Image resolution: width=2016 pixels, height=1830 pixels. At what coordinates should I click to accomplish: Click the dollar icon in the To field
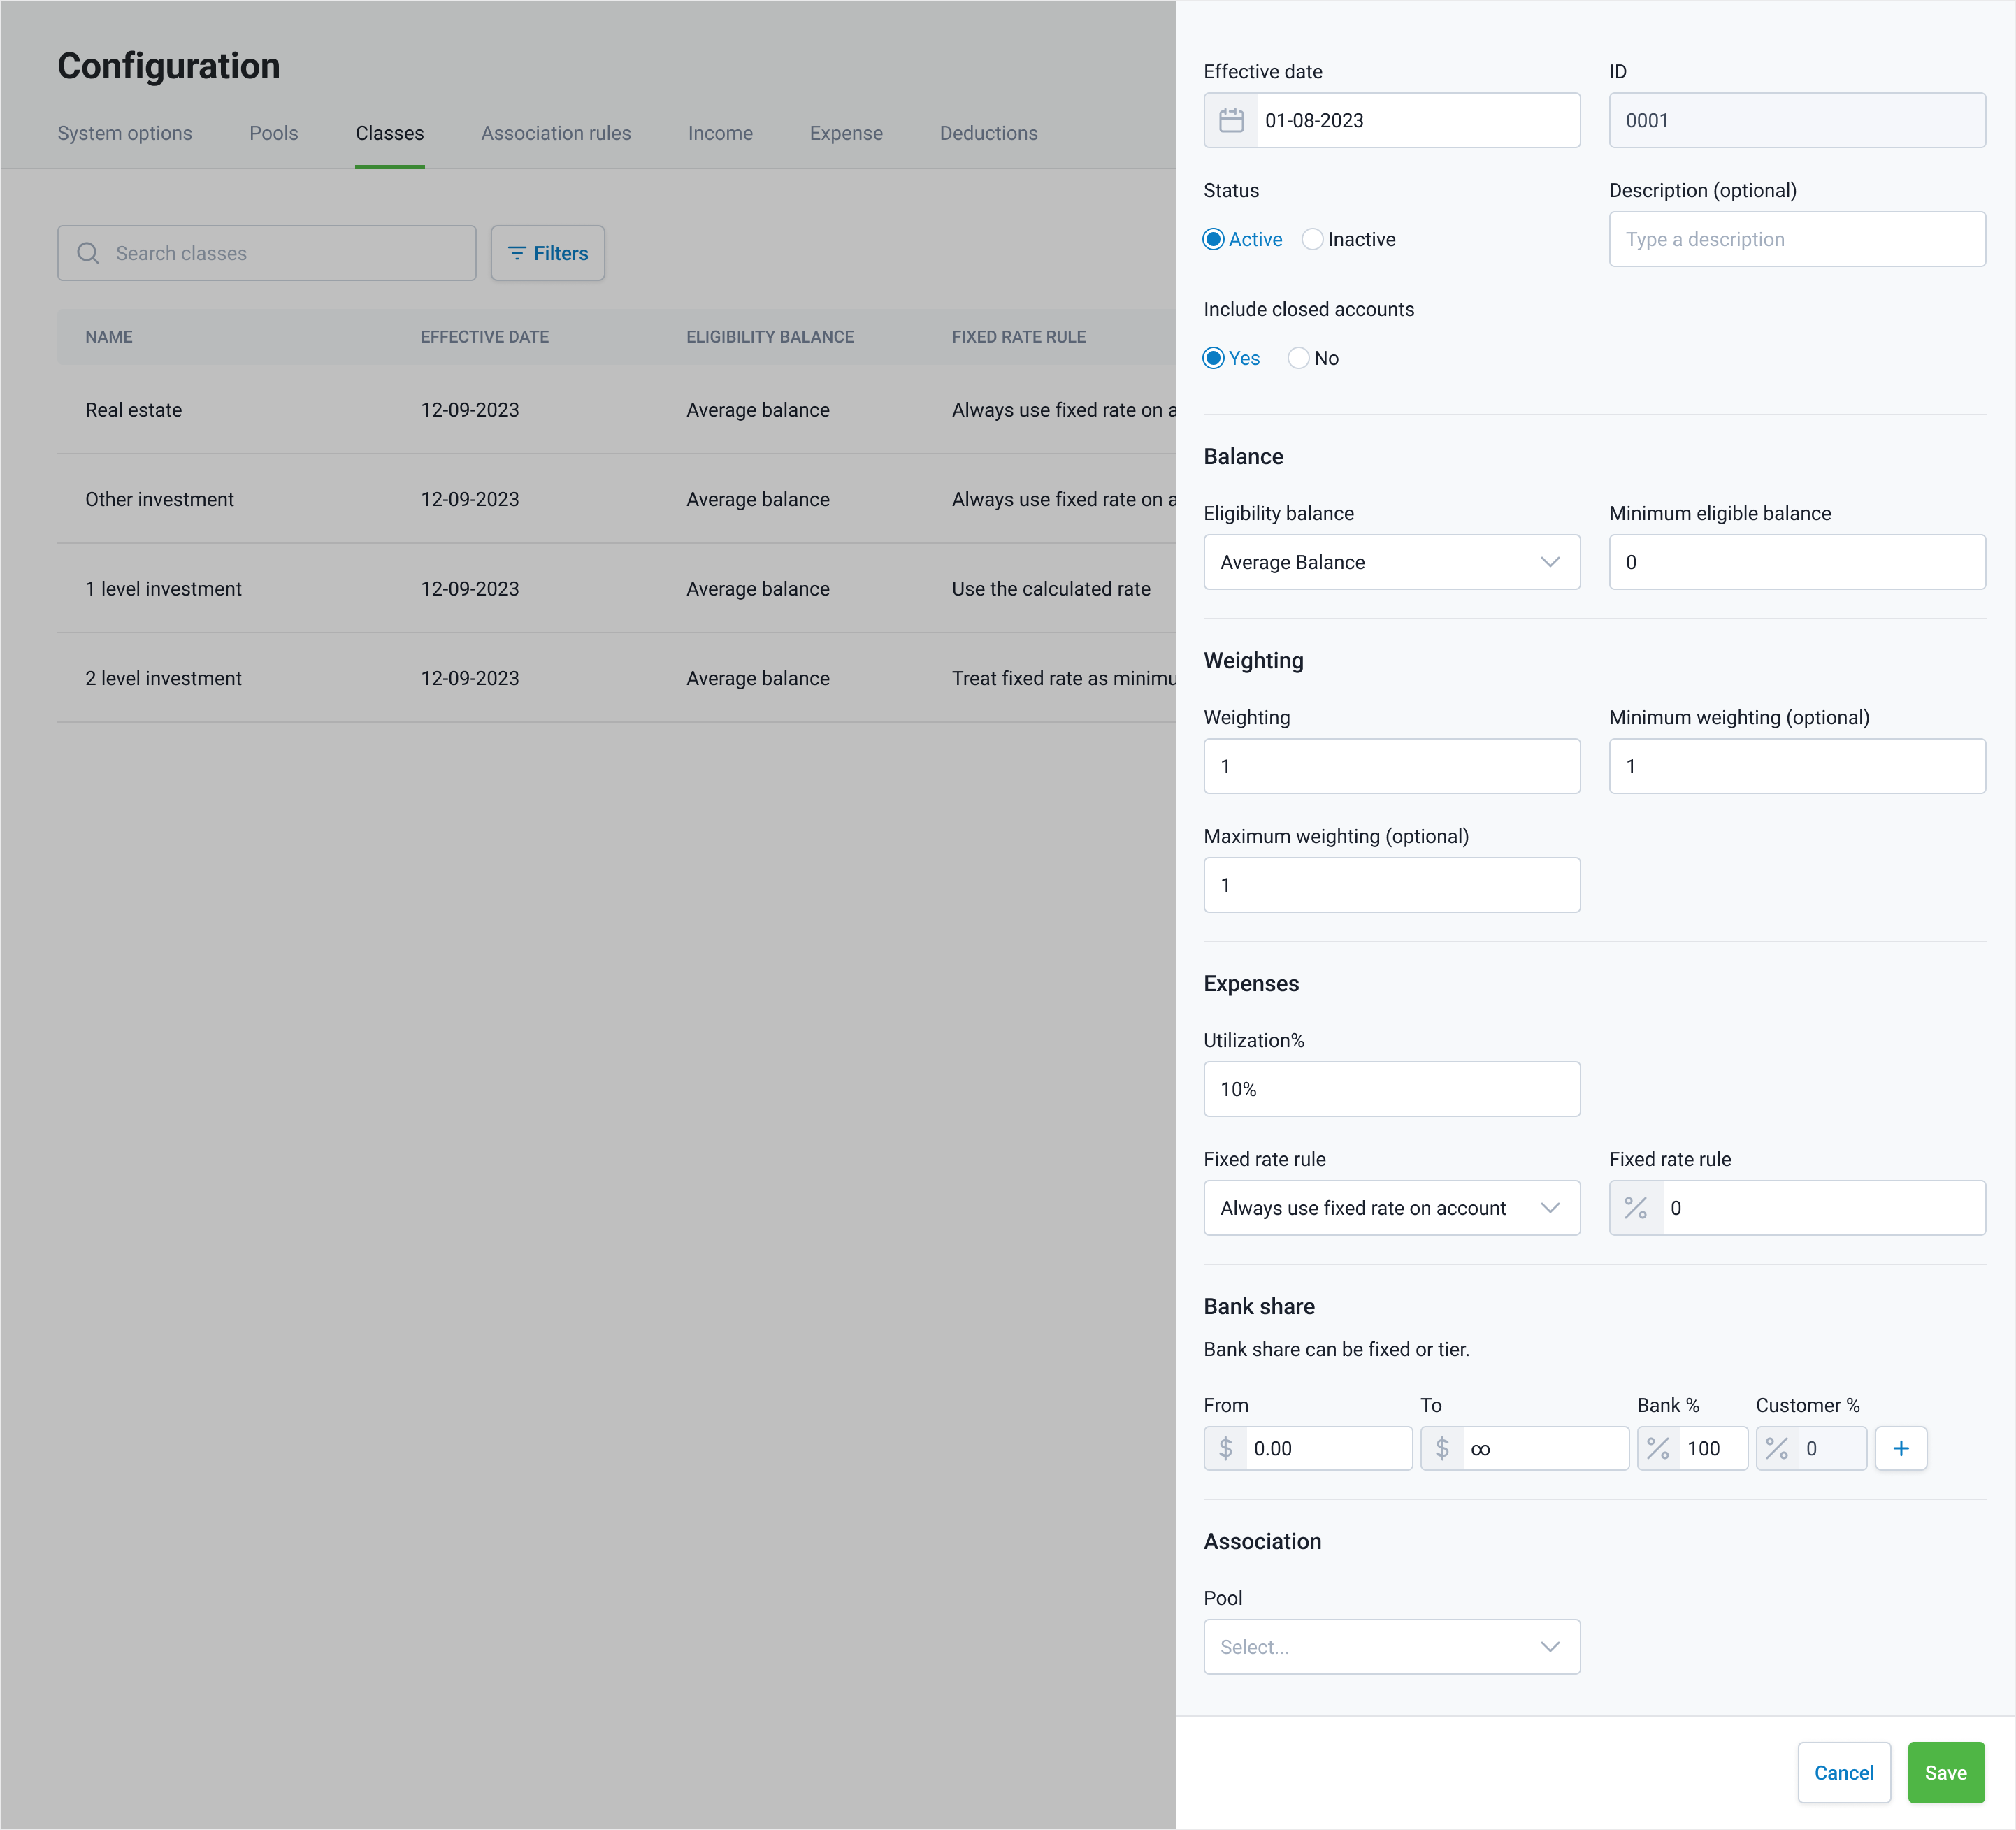(x=1442, y=1448)
